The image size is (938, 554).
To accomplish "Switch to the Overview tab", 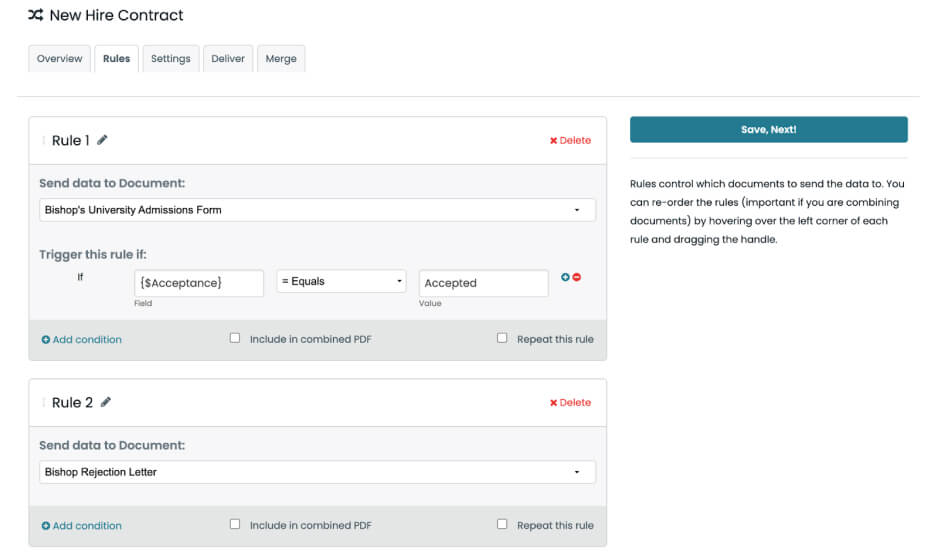I will (x=59, y=59).
